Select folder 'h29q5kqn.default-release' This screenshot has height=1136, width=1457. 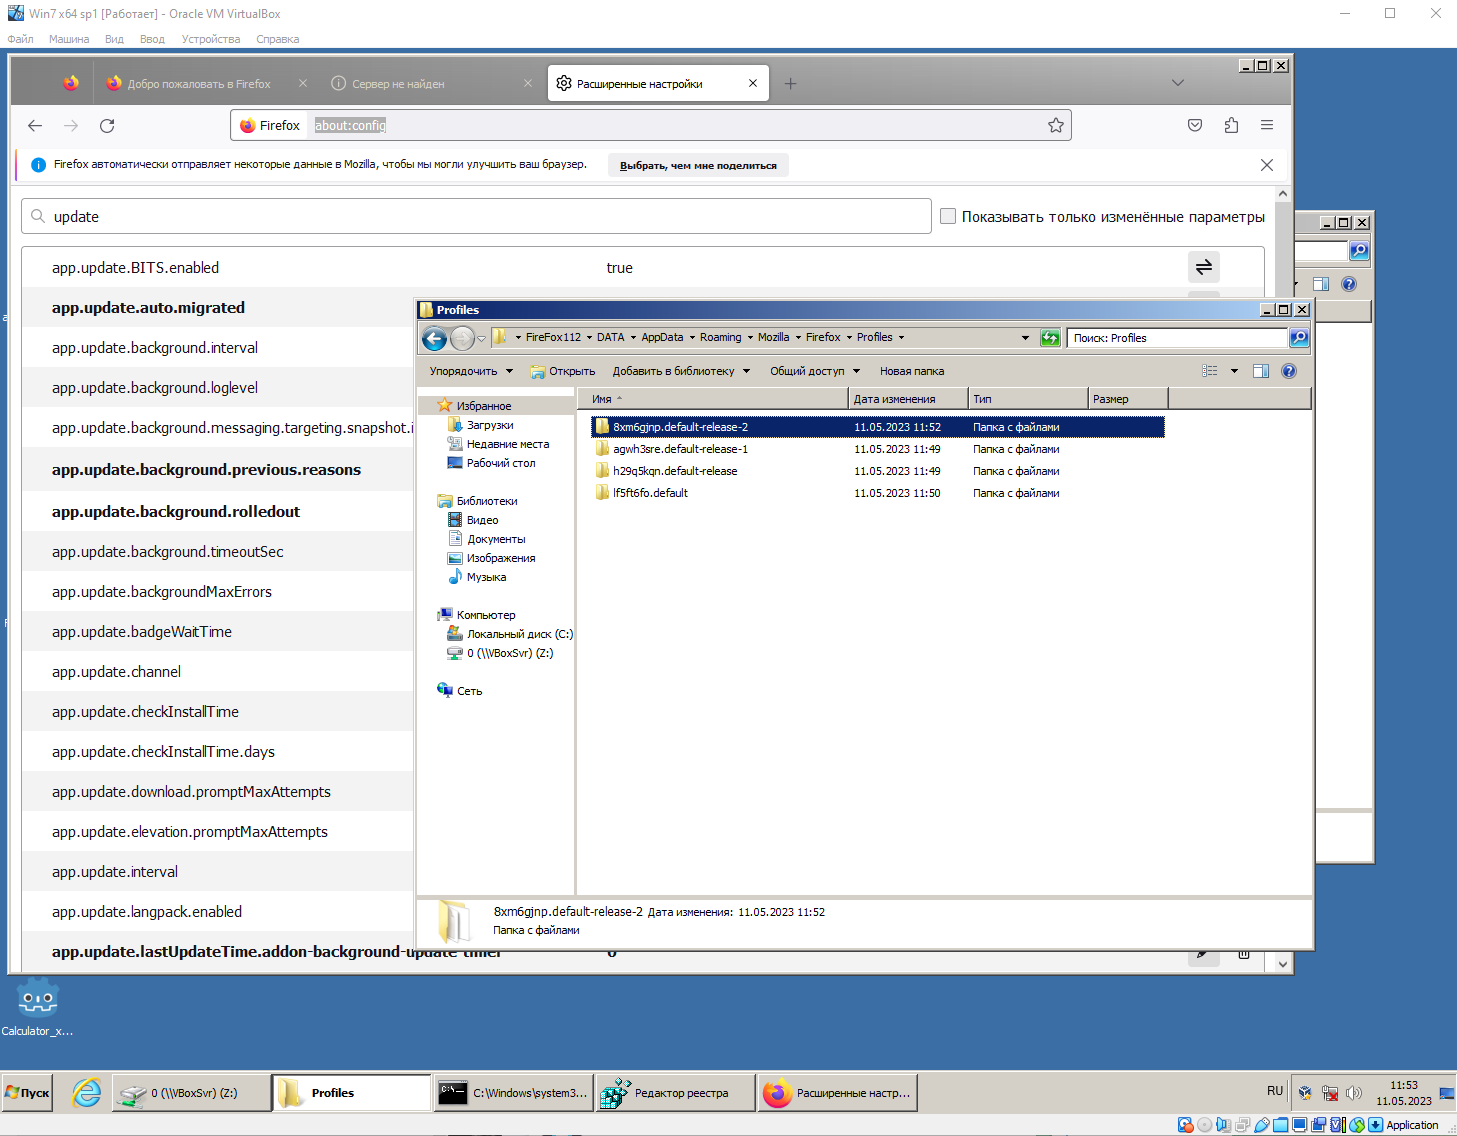pos(675,471)
